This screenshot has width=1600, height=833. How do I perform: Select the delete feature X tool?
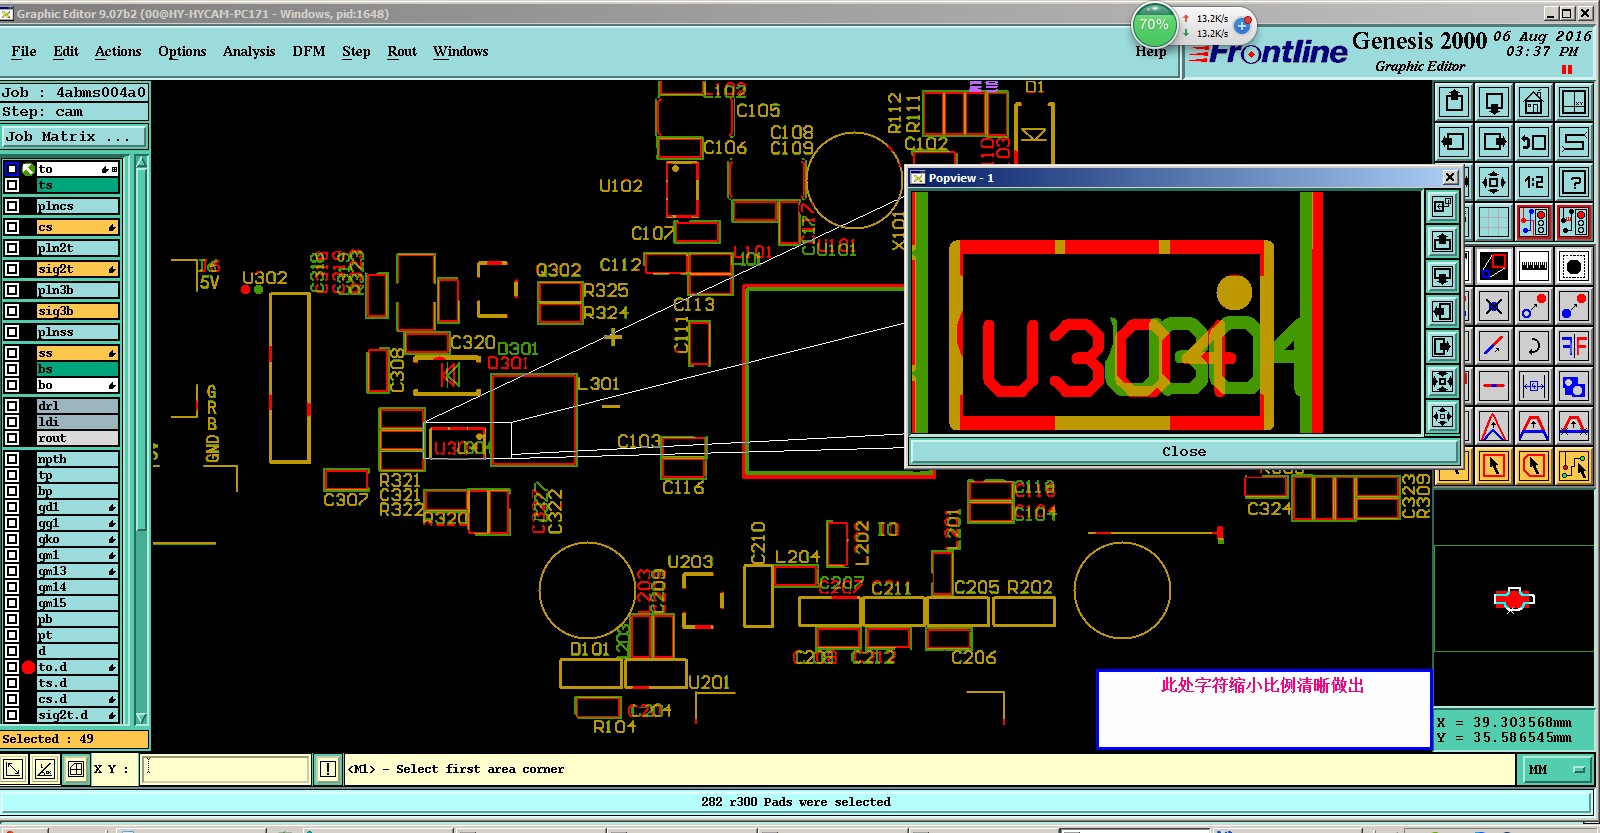(1494, 306)
